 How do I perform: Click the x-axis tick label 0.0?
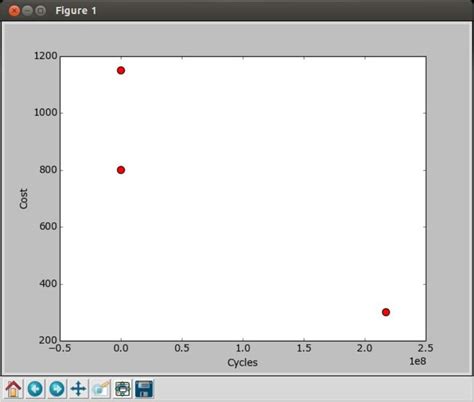[121, 348]
